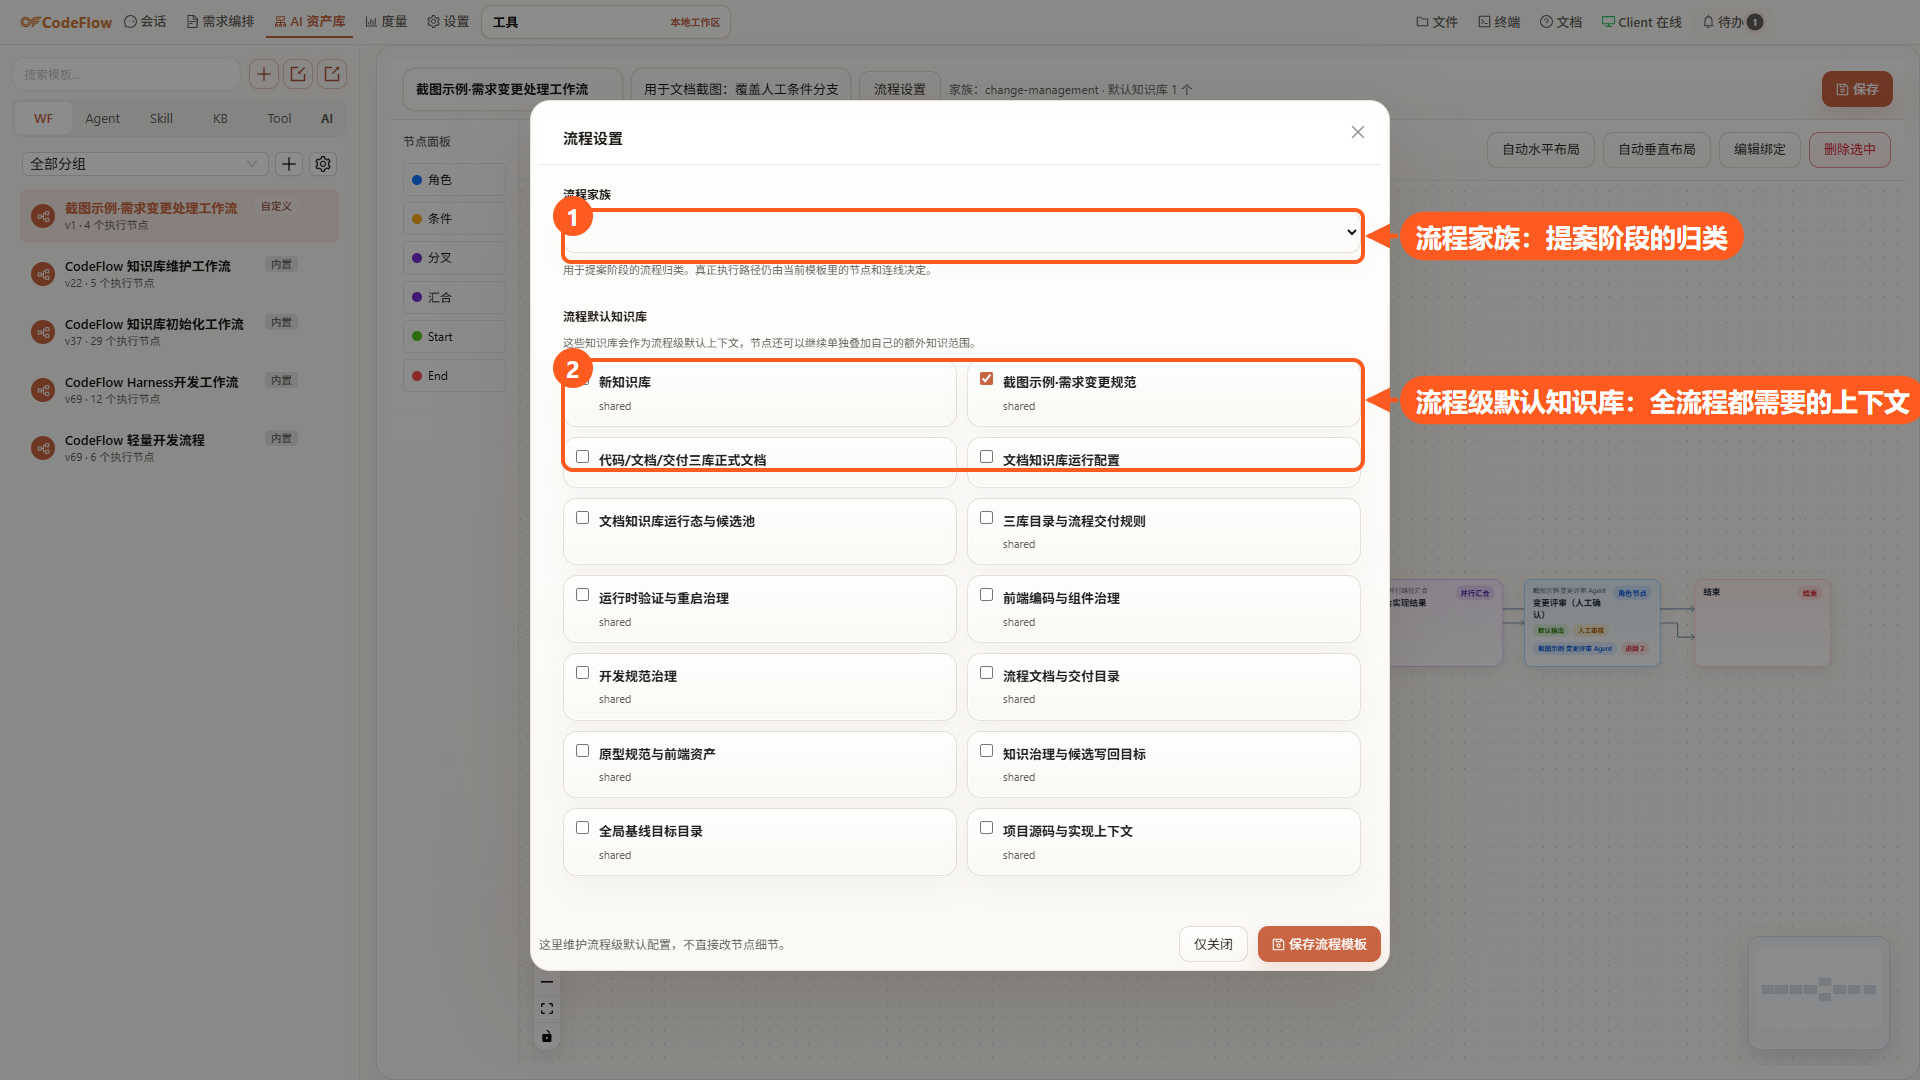Pick the 角色 node in the node panel
The width and height of the screenshot is (1920, 1080).
click(x=455, y=180)
